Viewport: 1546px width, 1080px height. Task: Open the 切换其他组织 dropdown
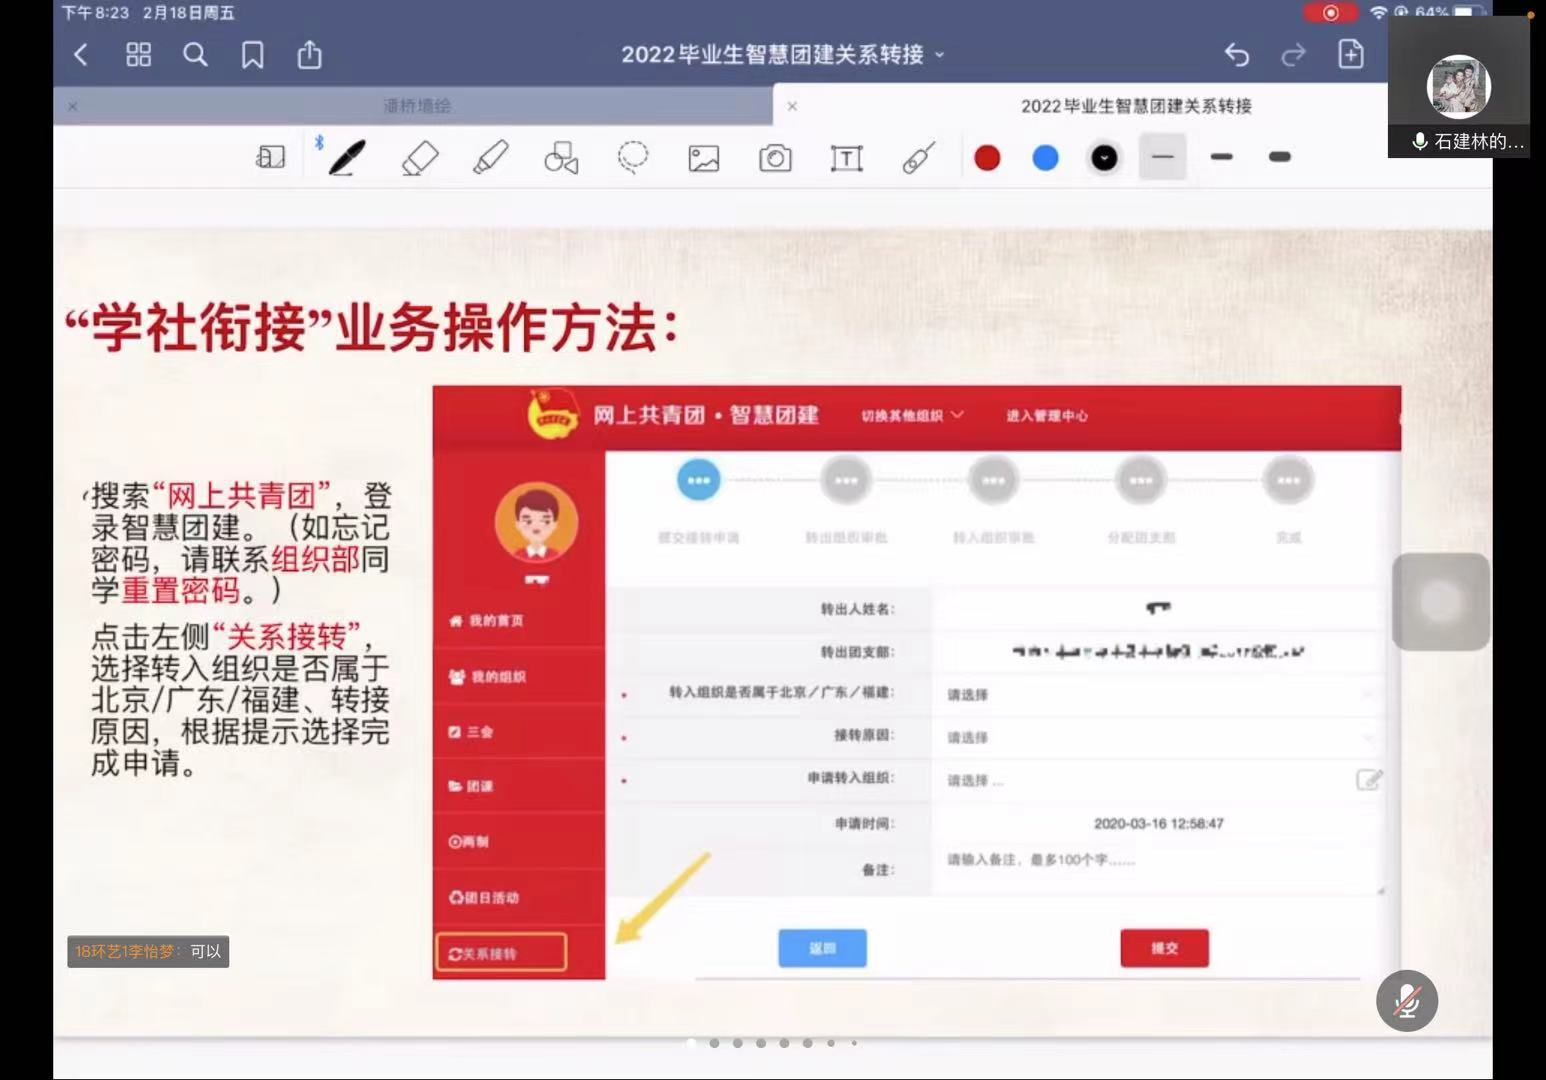point(911,415)
